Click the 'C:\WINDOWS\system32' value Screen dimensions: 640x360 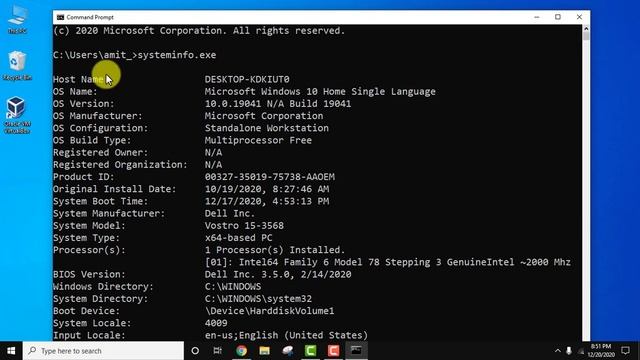click(x=258, y=299)
